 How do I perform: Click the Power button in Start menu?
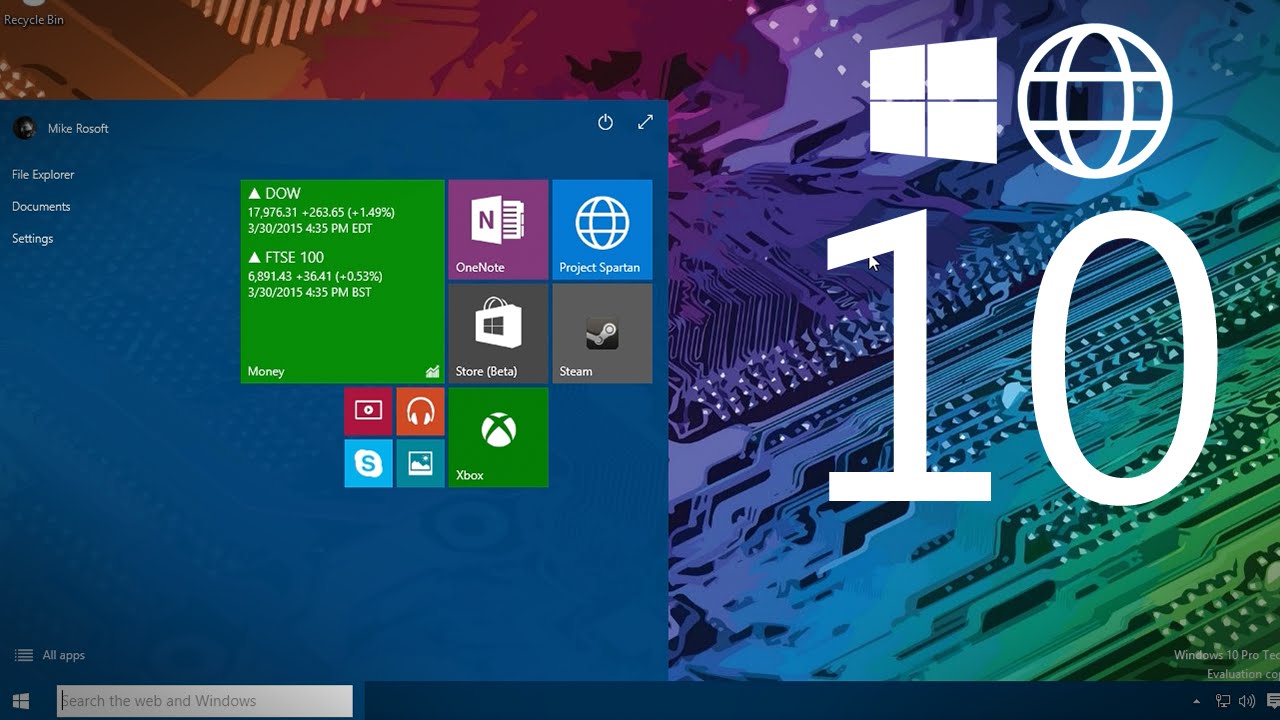(x=605, y=122)
